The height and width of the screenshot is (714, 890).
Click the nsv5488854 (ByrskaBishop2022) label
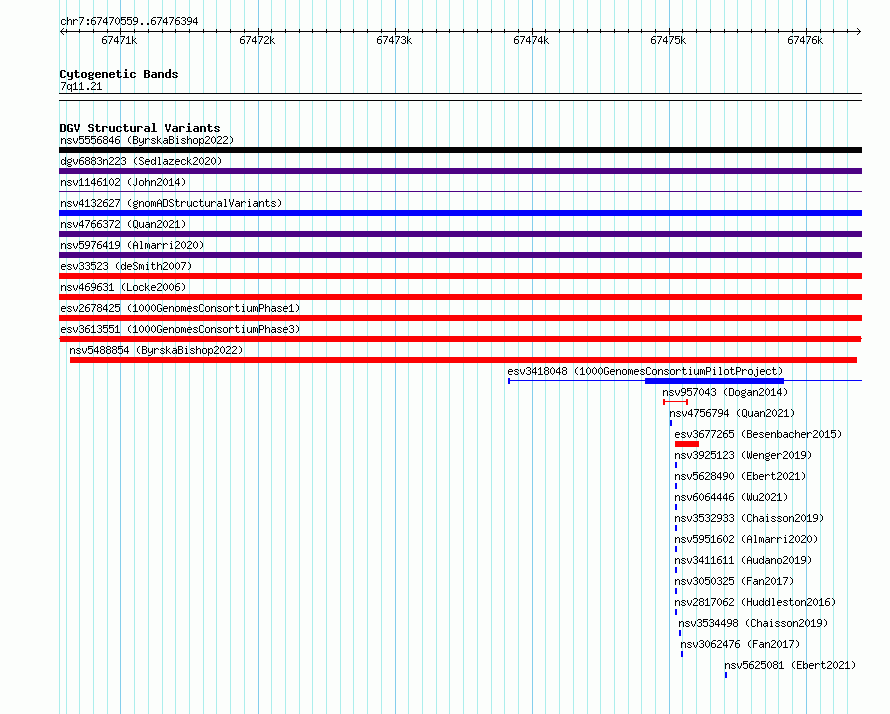(156, 350)
